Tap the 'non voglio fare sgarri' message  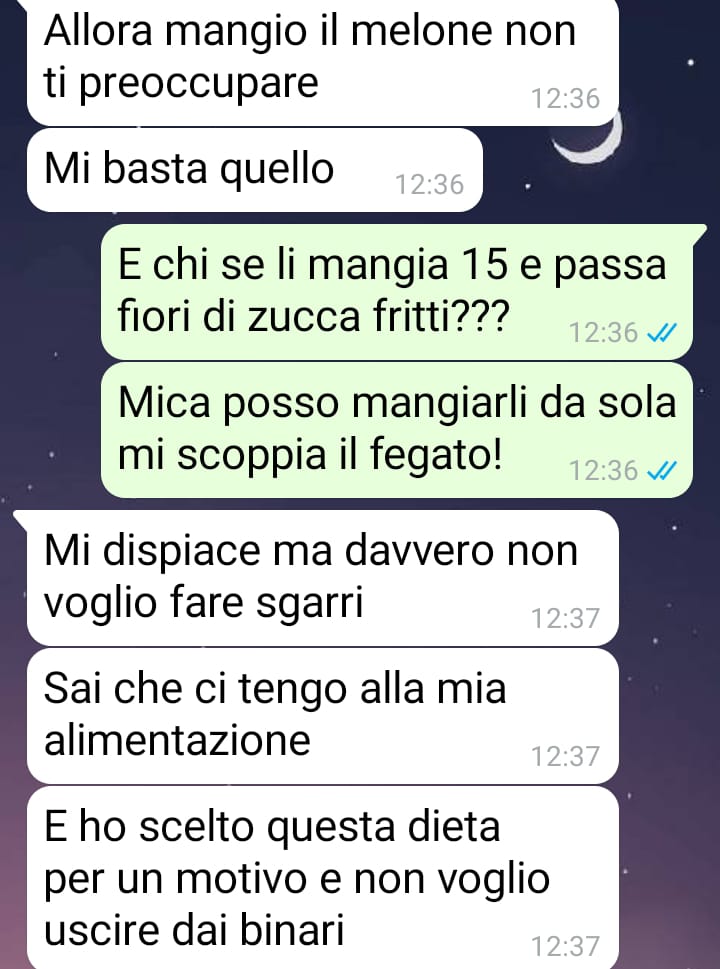(x=323, y=578)
